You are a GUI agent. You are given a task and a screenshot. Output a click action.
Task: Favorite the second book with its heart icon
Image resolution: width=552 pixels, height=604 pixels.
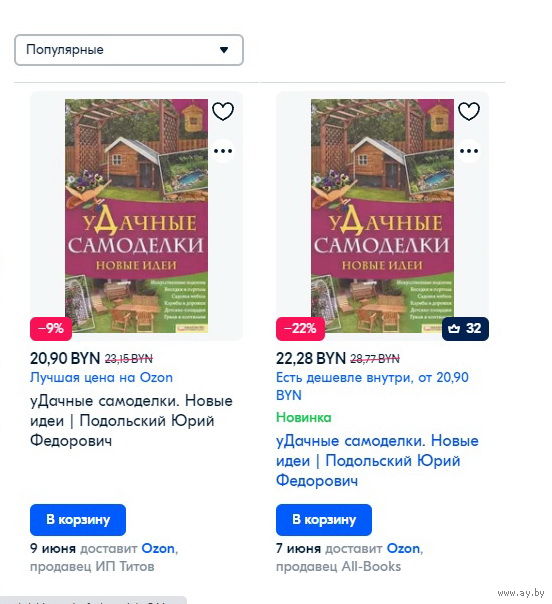click(469, 111)
